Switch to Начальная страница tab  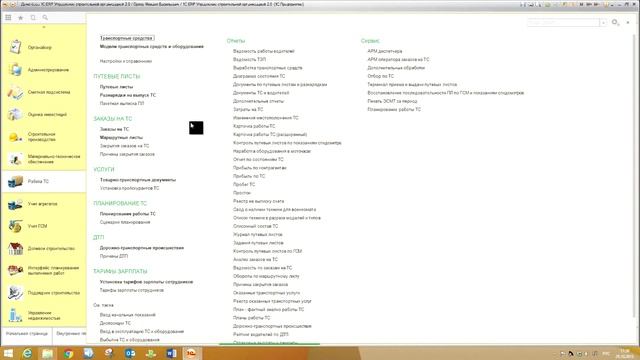pyautogui.click(x=27, y=333)
